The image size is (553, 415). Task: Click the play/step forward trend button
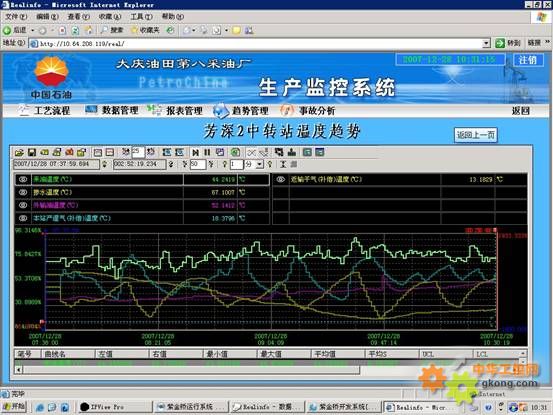(195, 152)
